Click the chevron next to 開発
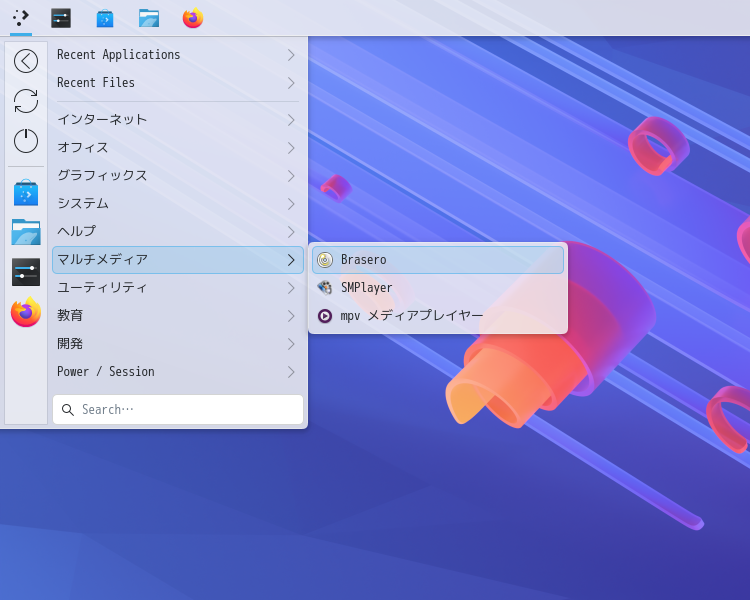Image resolution: width=750 pixels, height=600 pixels. coord(291,344)
